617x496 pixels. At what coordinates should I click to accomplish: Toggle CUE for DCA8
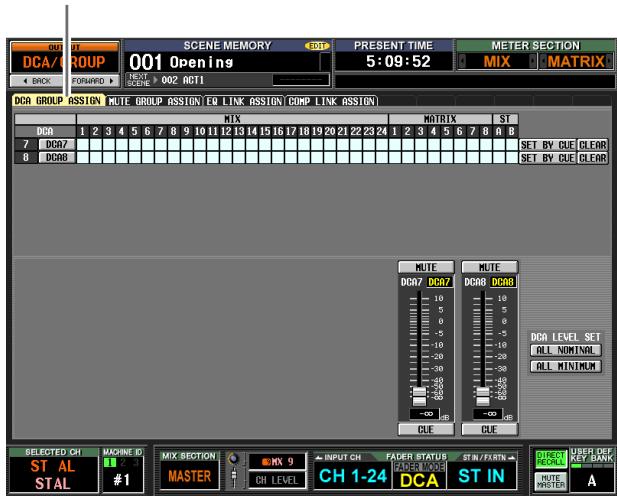(490, 429)
